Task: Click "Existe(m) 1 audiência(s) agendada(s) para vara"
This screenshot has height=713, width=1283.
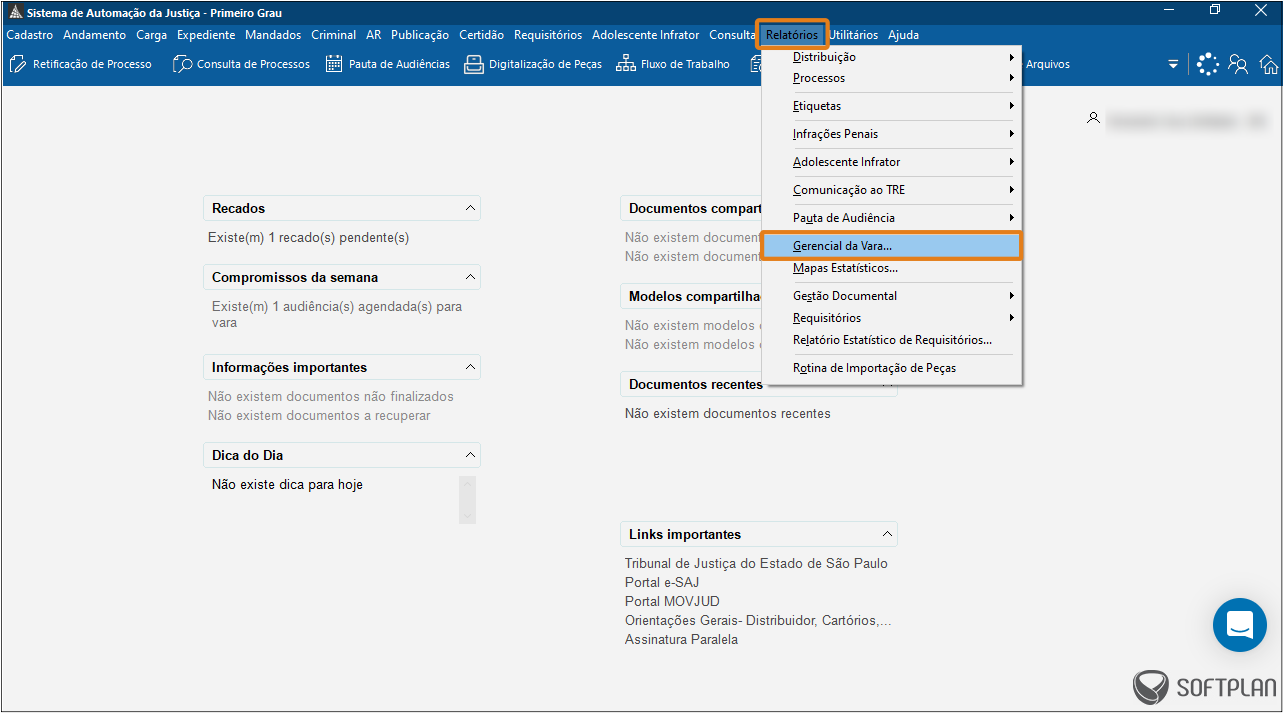Action: tap(337, 315)
